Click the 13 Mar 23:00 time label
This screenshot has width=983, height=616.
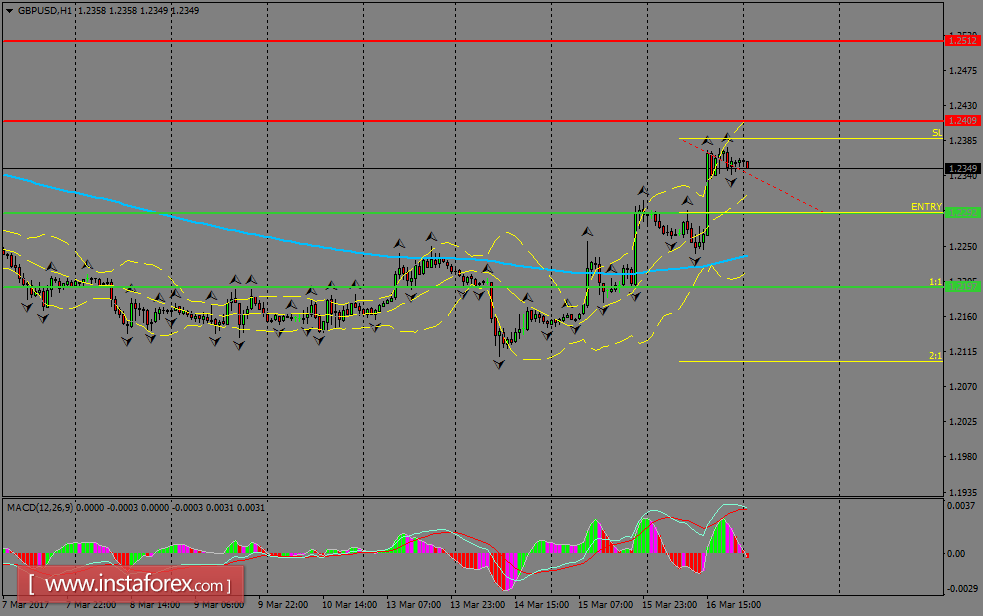point(478,605)
